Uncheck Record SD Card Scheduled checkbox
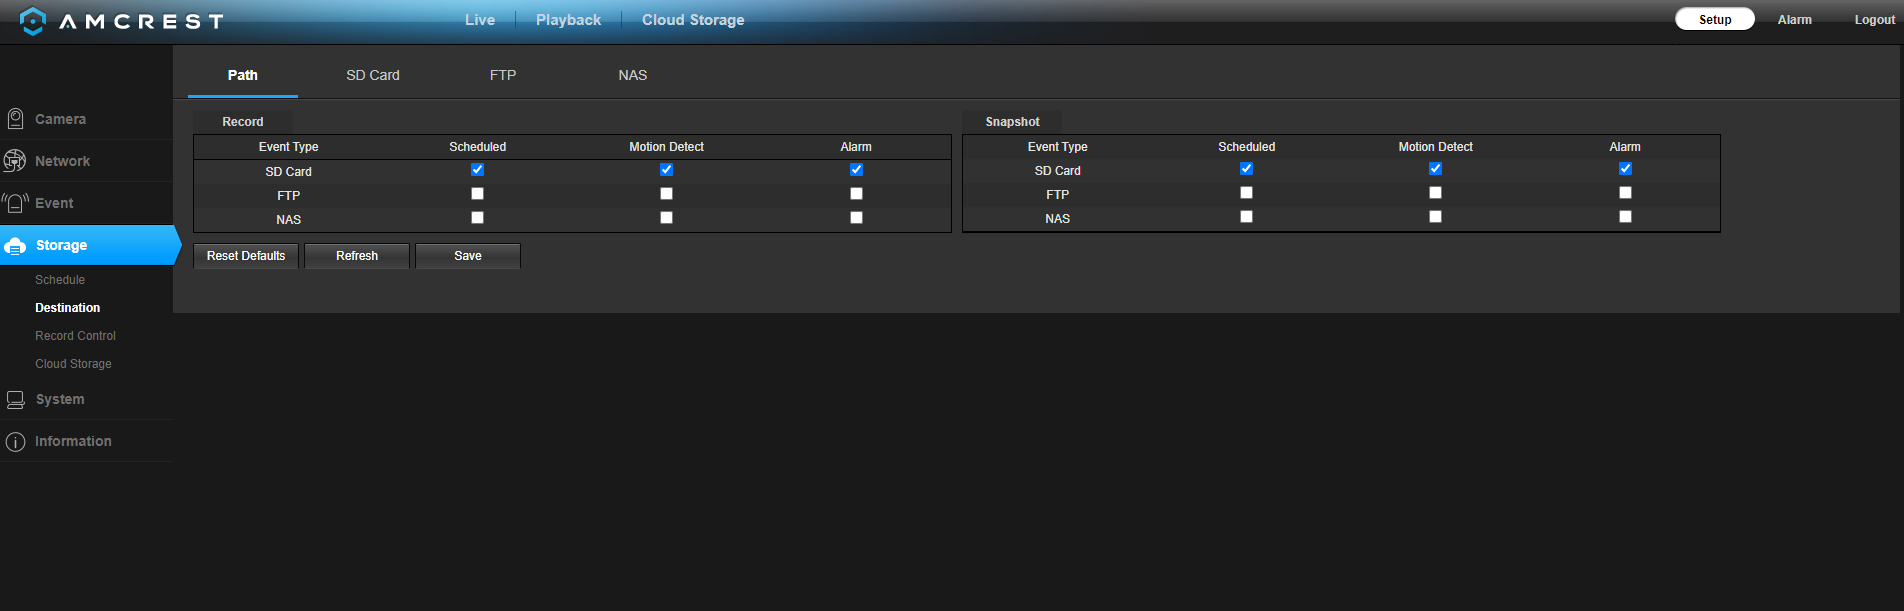Screen dimensions: 1904x611 click(477, 170)
